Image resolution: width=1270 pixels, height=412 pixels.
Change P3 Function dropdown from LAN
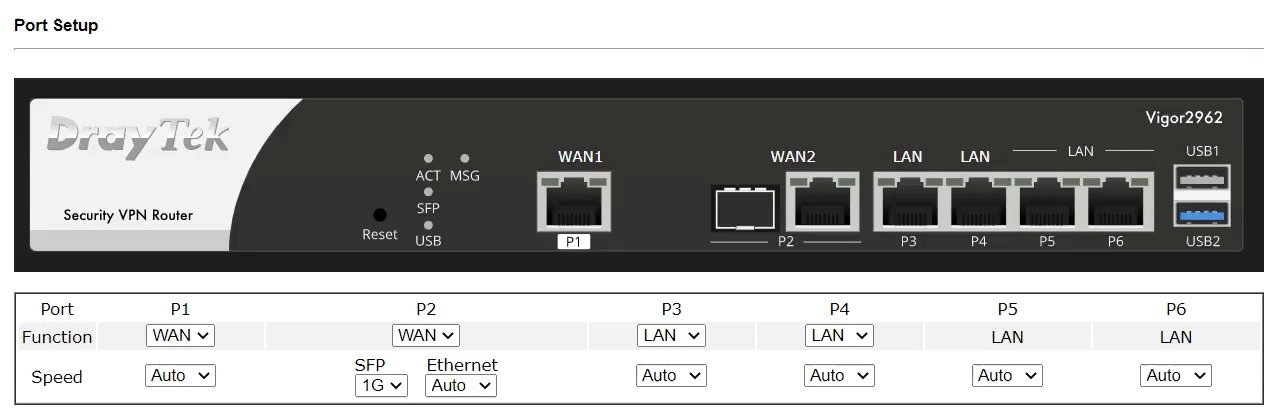point(671,336)
